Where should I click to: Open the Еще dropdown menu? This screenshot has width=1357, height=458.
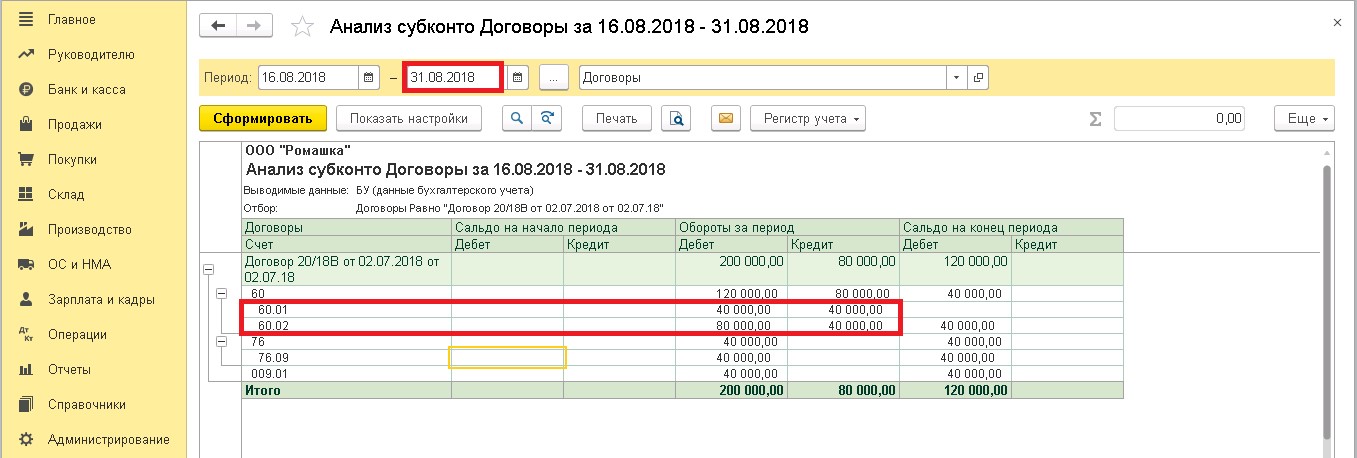[1304, 118]
